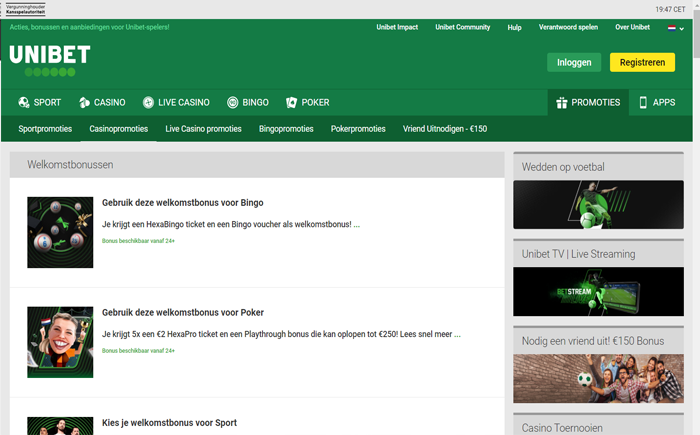Click the Registreren button
Screen dimensions: 700x435
[642, 63]
